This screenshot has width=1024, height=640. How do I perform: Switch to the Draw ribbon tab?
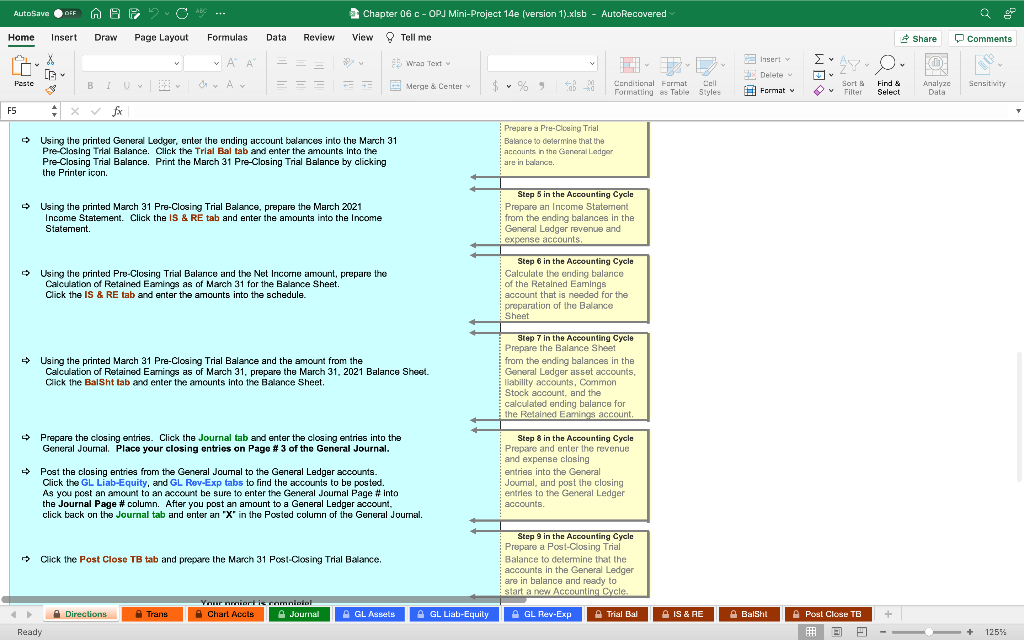pos(106,37)
